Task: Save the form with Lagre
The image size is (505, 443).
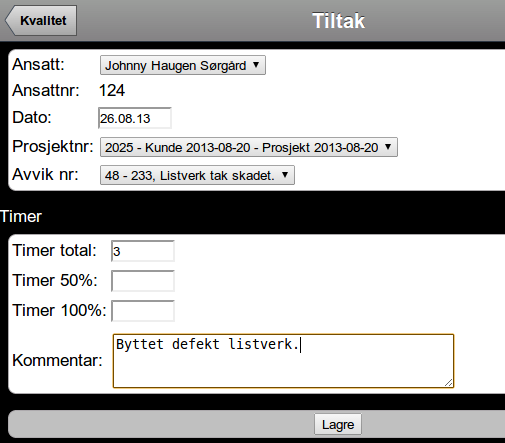Action: [338, 424]
